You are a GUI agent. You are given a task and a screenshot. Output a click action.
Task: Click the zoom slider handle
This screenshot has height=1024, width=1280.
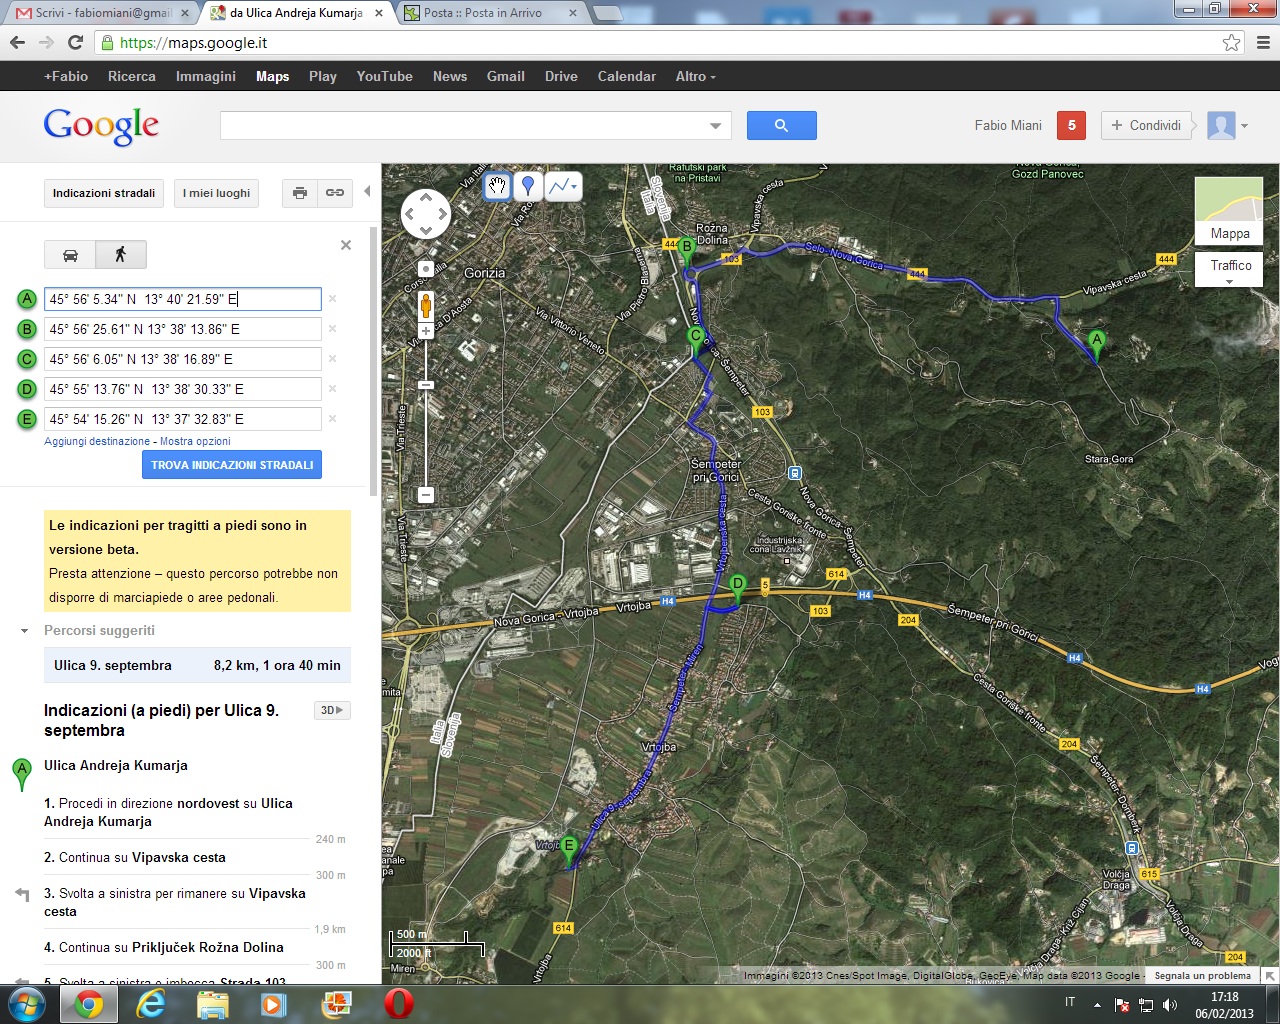(x=426, y=385)
